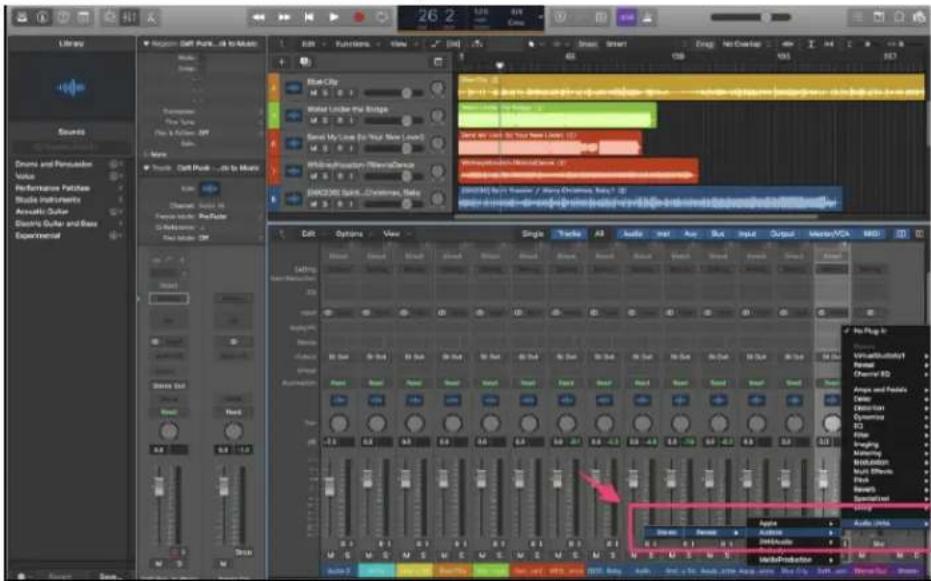Toggle Cycle mode in the transport
The height and width of the screenshot is (581, 931).
click(x=382, y=17)
